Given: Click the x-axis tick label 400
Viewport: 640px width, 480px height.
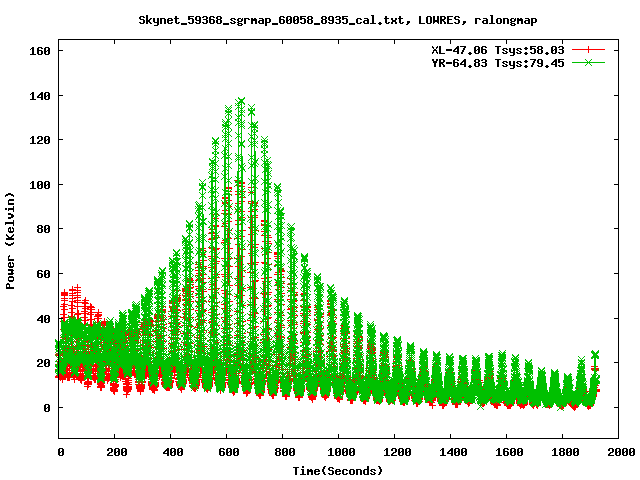Looking at the screenshot, I should pyautogui.click(x=173, y=452).
